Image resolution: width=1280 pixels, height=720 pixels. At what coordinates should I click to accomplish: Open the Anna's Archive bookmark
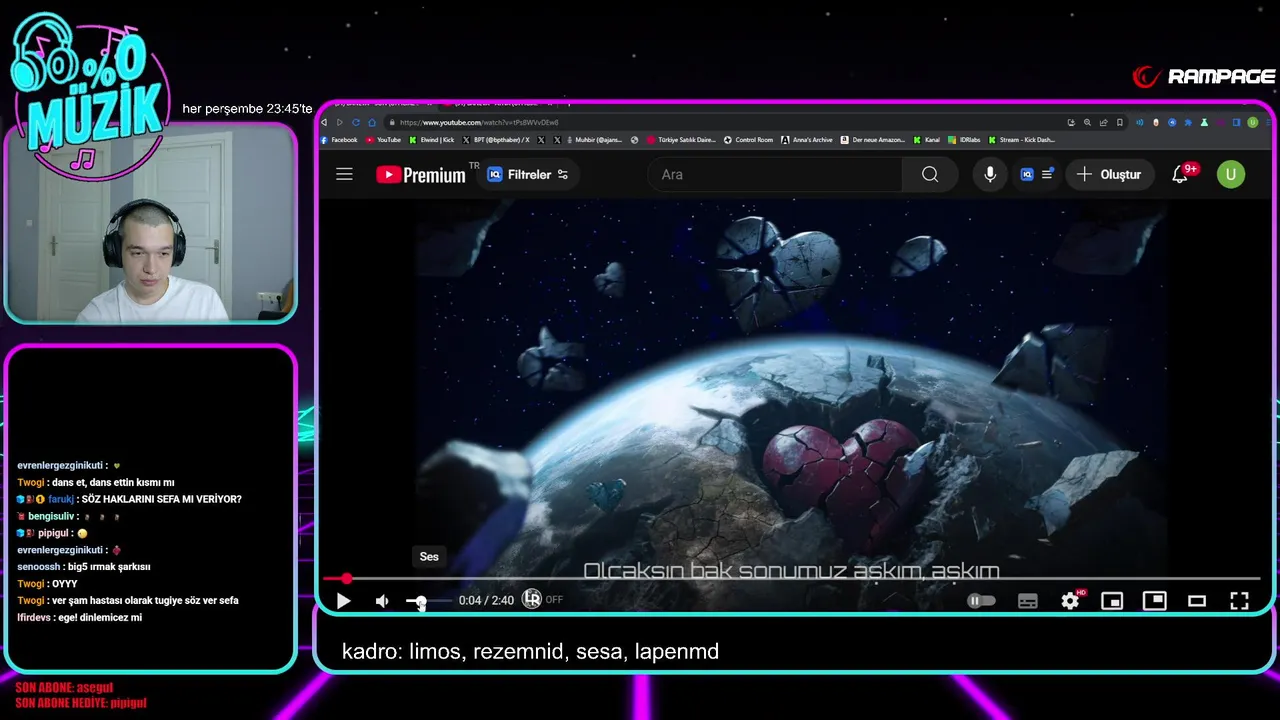[x=807, y=140]
